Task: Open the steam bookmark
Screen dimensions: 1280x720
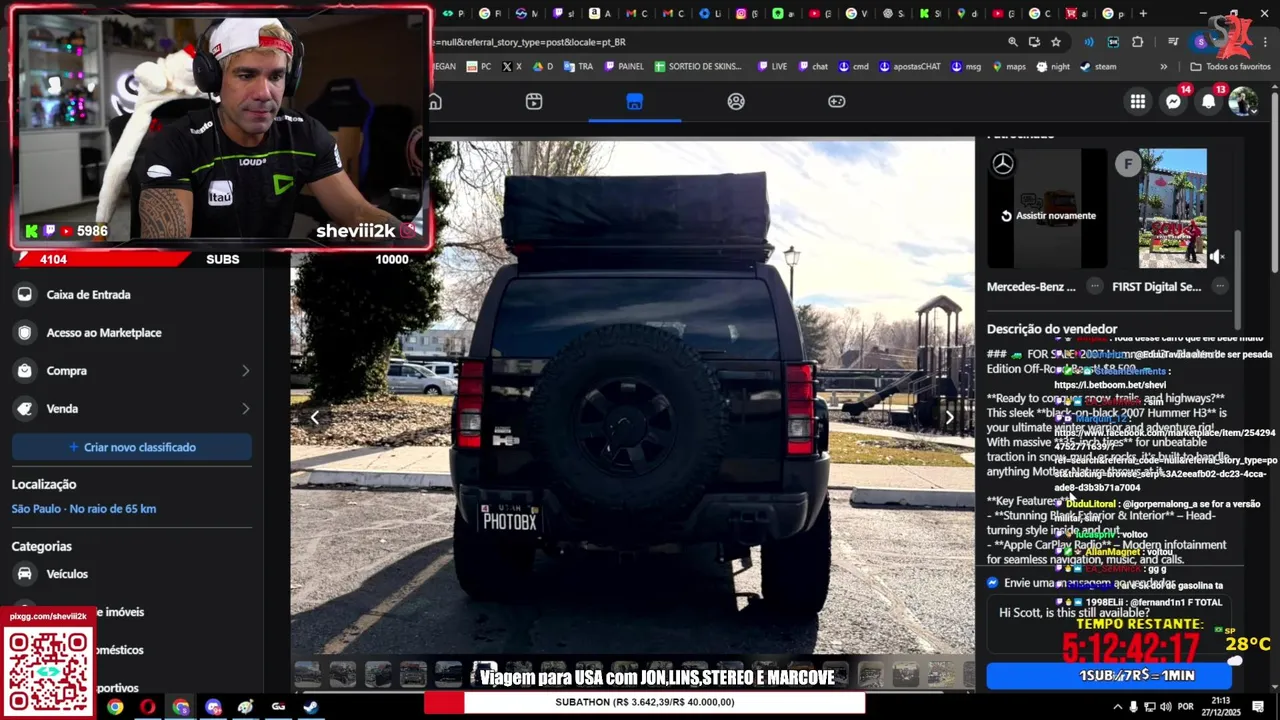Action: [1098, 67]
